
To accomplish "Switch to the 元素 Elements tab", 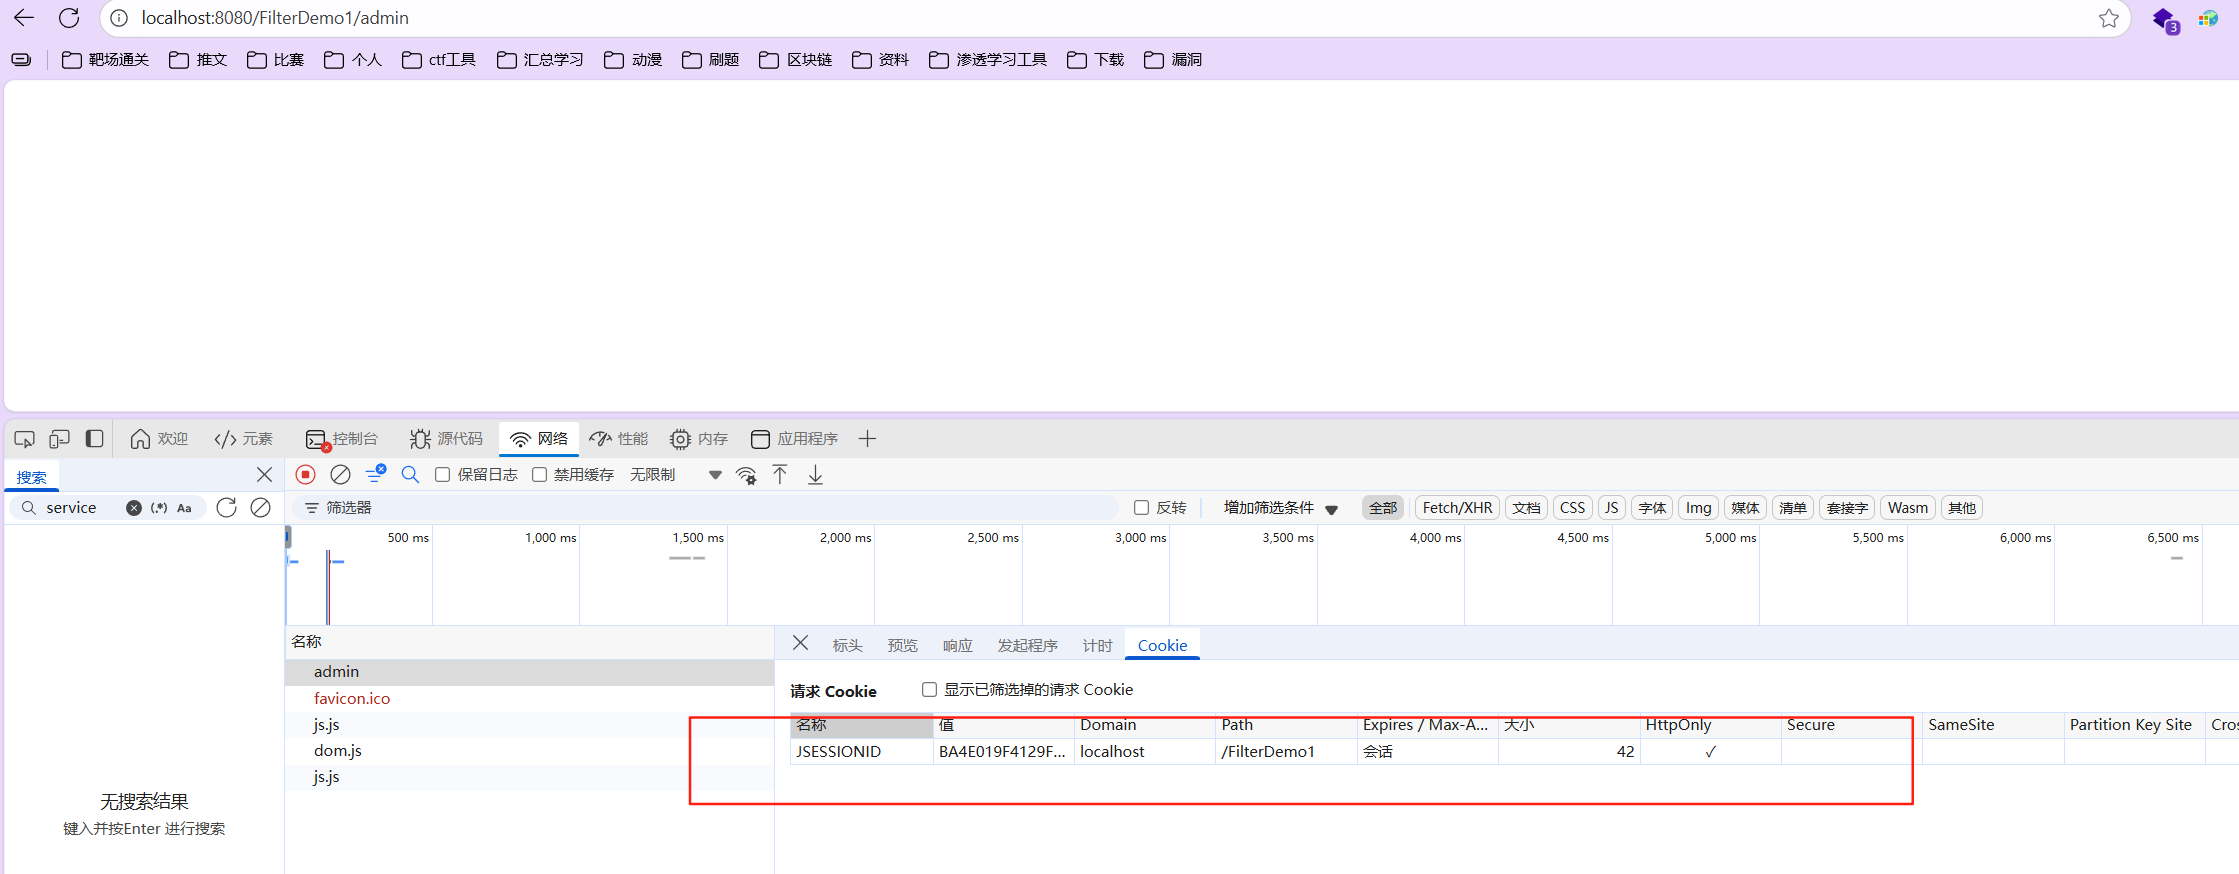I will tap(243, 439).
